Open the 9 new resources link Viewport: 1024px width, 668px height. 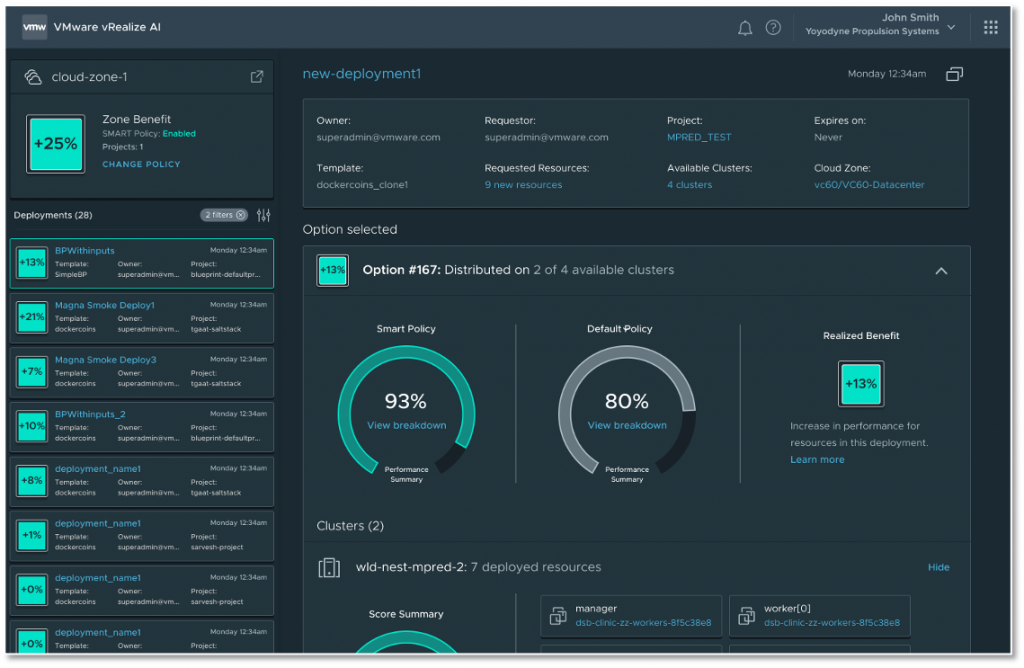(523, 185)
